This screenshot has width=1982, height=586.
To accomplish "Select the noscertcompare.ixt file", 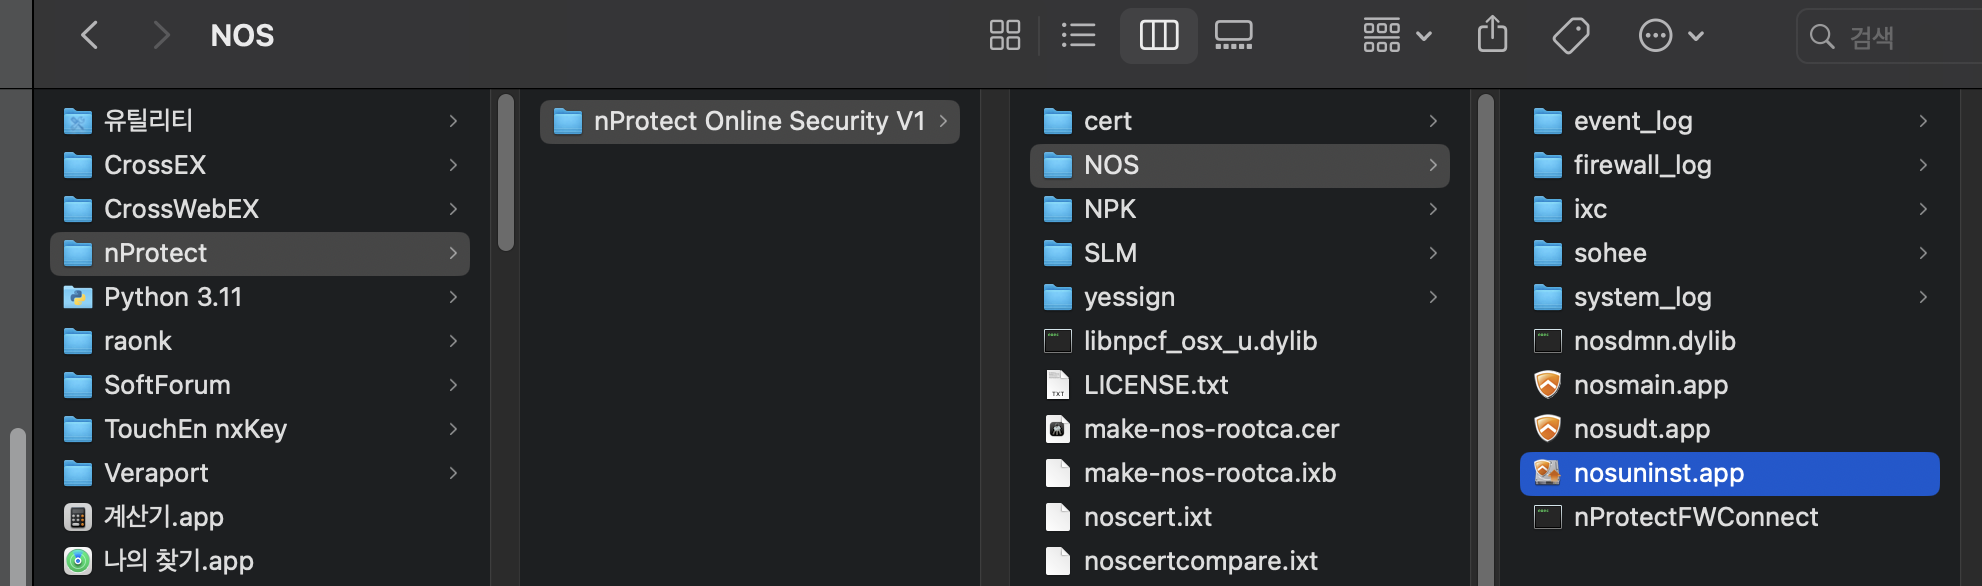I will tap(1240, 561).
